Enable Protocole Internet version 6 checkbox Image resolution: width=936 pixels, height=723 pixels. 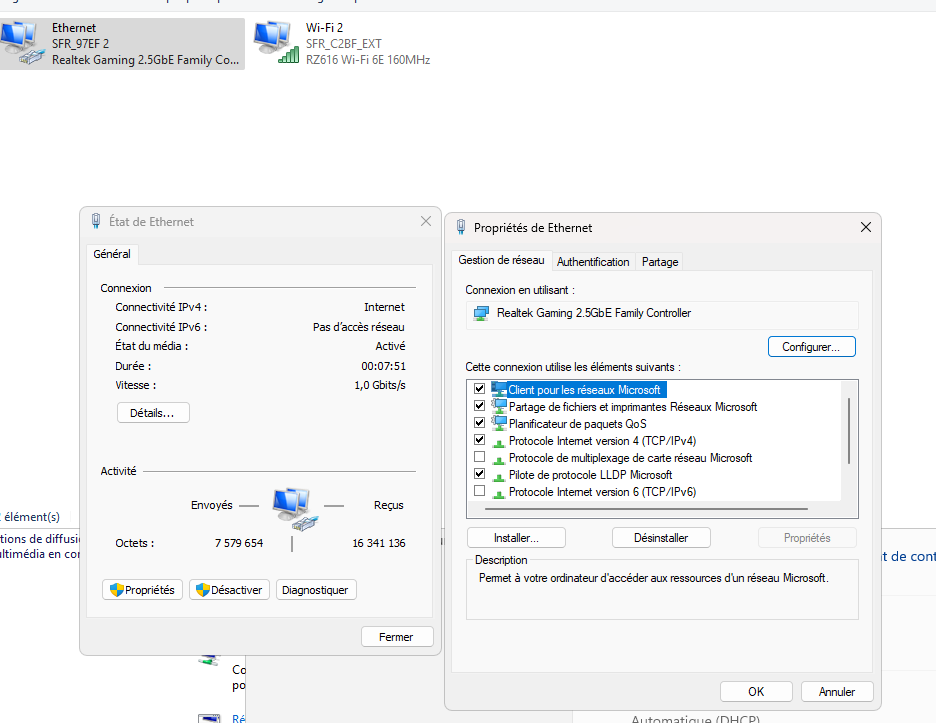tap(479, 491)
